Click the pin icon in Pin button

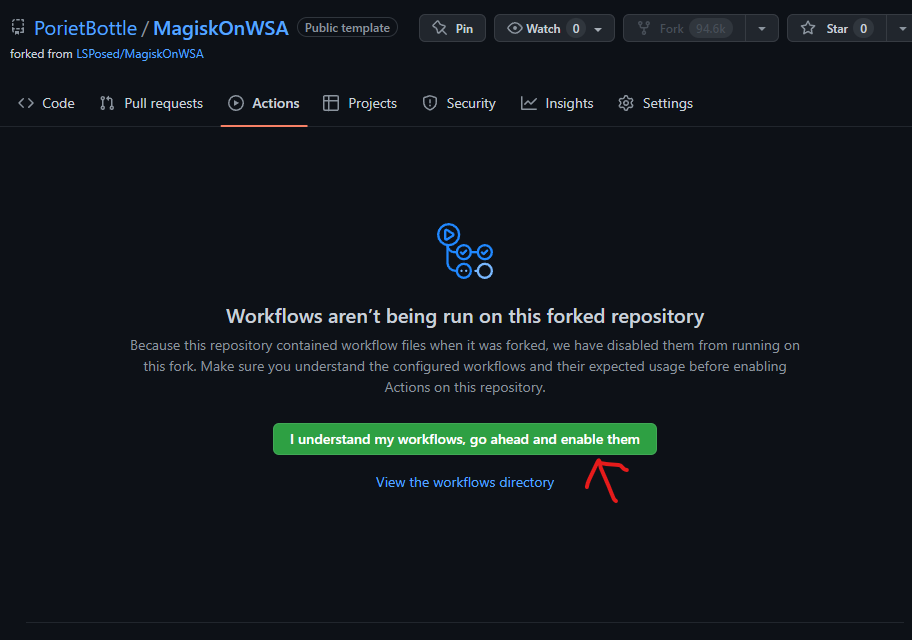pyautogui.click(x=440, y=29)
